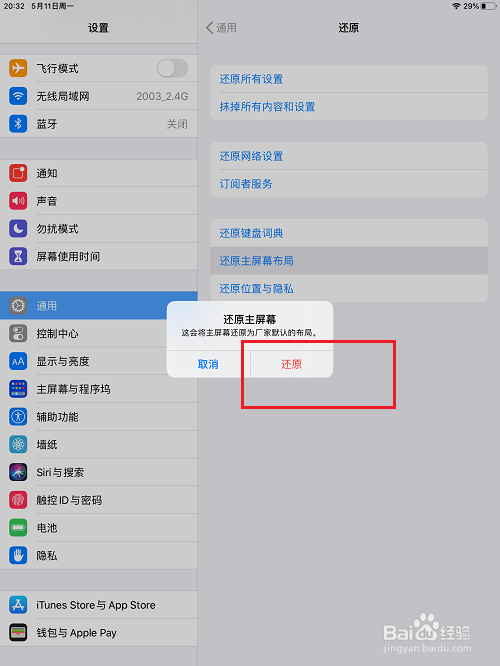The height and width of the screenshot is (666, 500).
Task: Select the 声音 sound icon
Action: 18,200
